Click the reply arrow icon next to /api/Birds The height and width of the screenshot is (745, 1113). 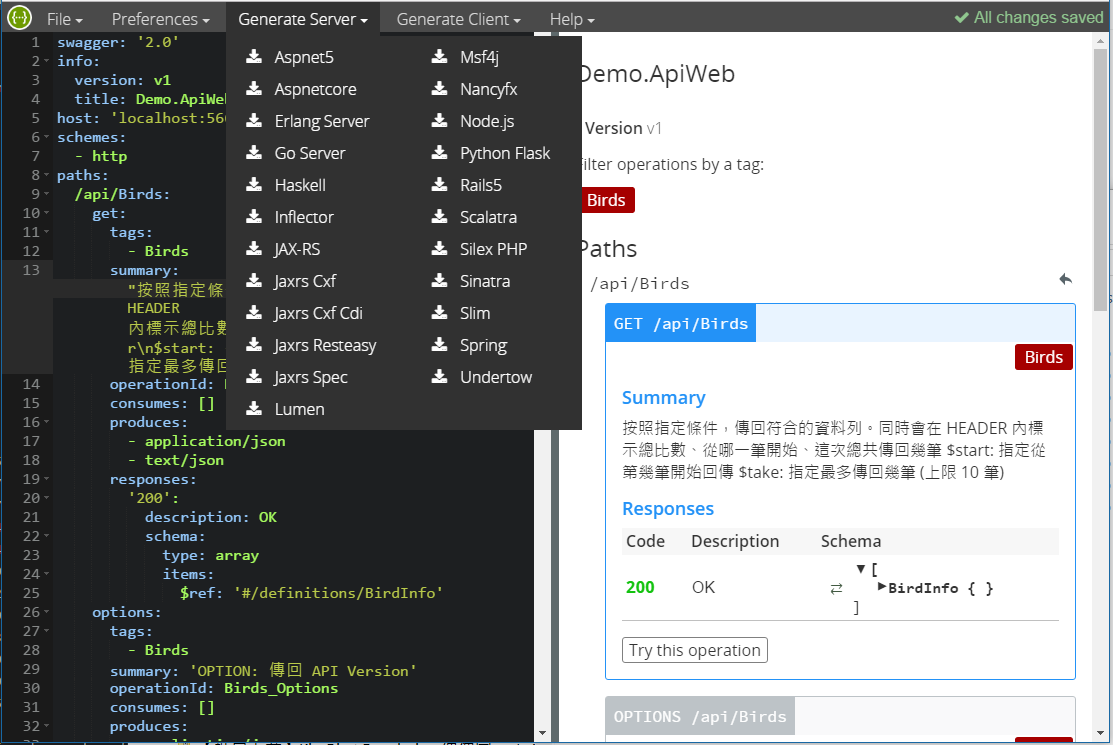(x=1065, y=280)
